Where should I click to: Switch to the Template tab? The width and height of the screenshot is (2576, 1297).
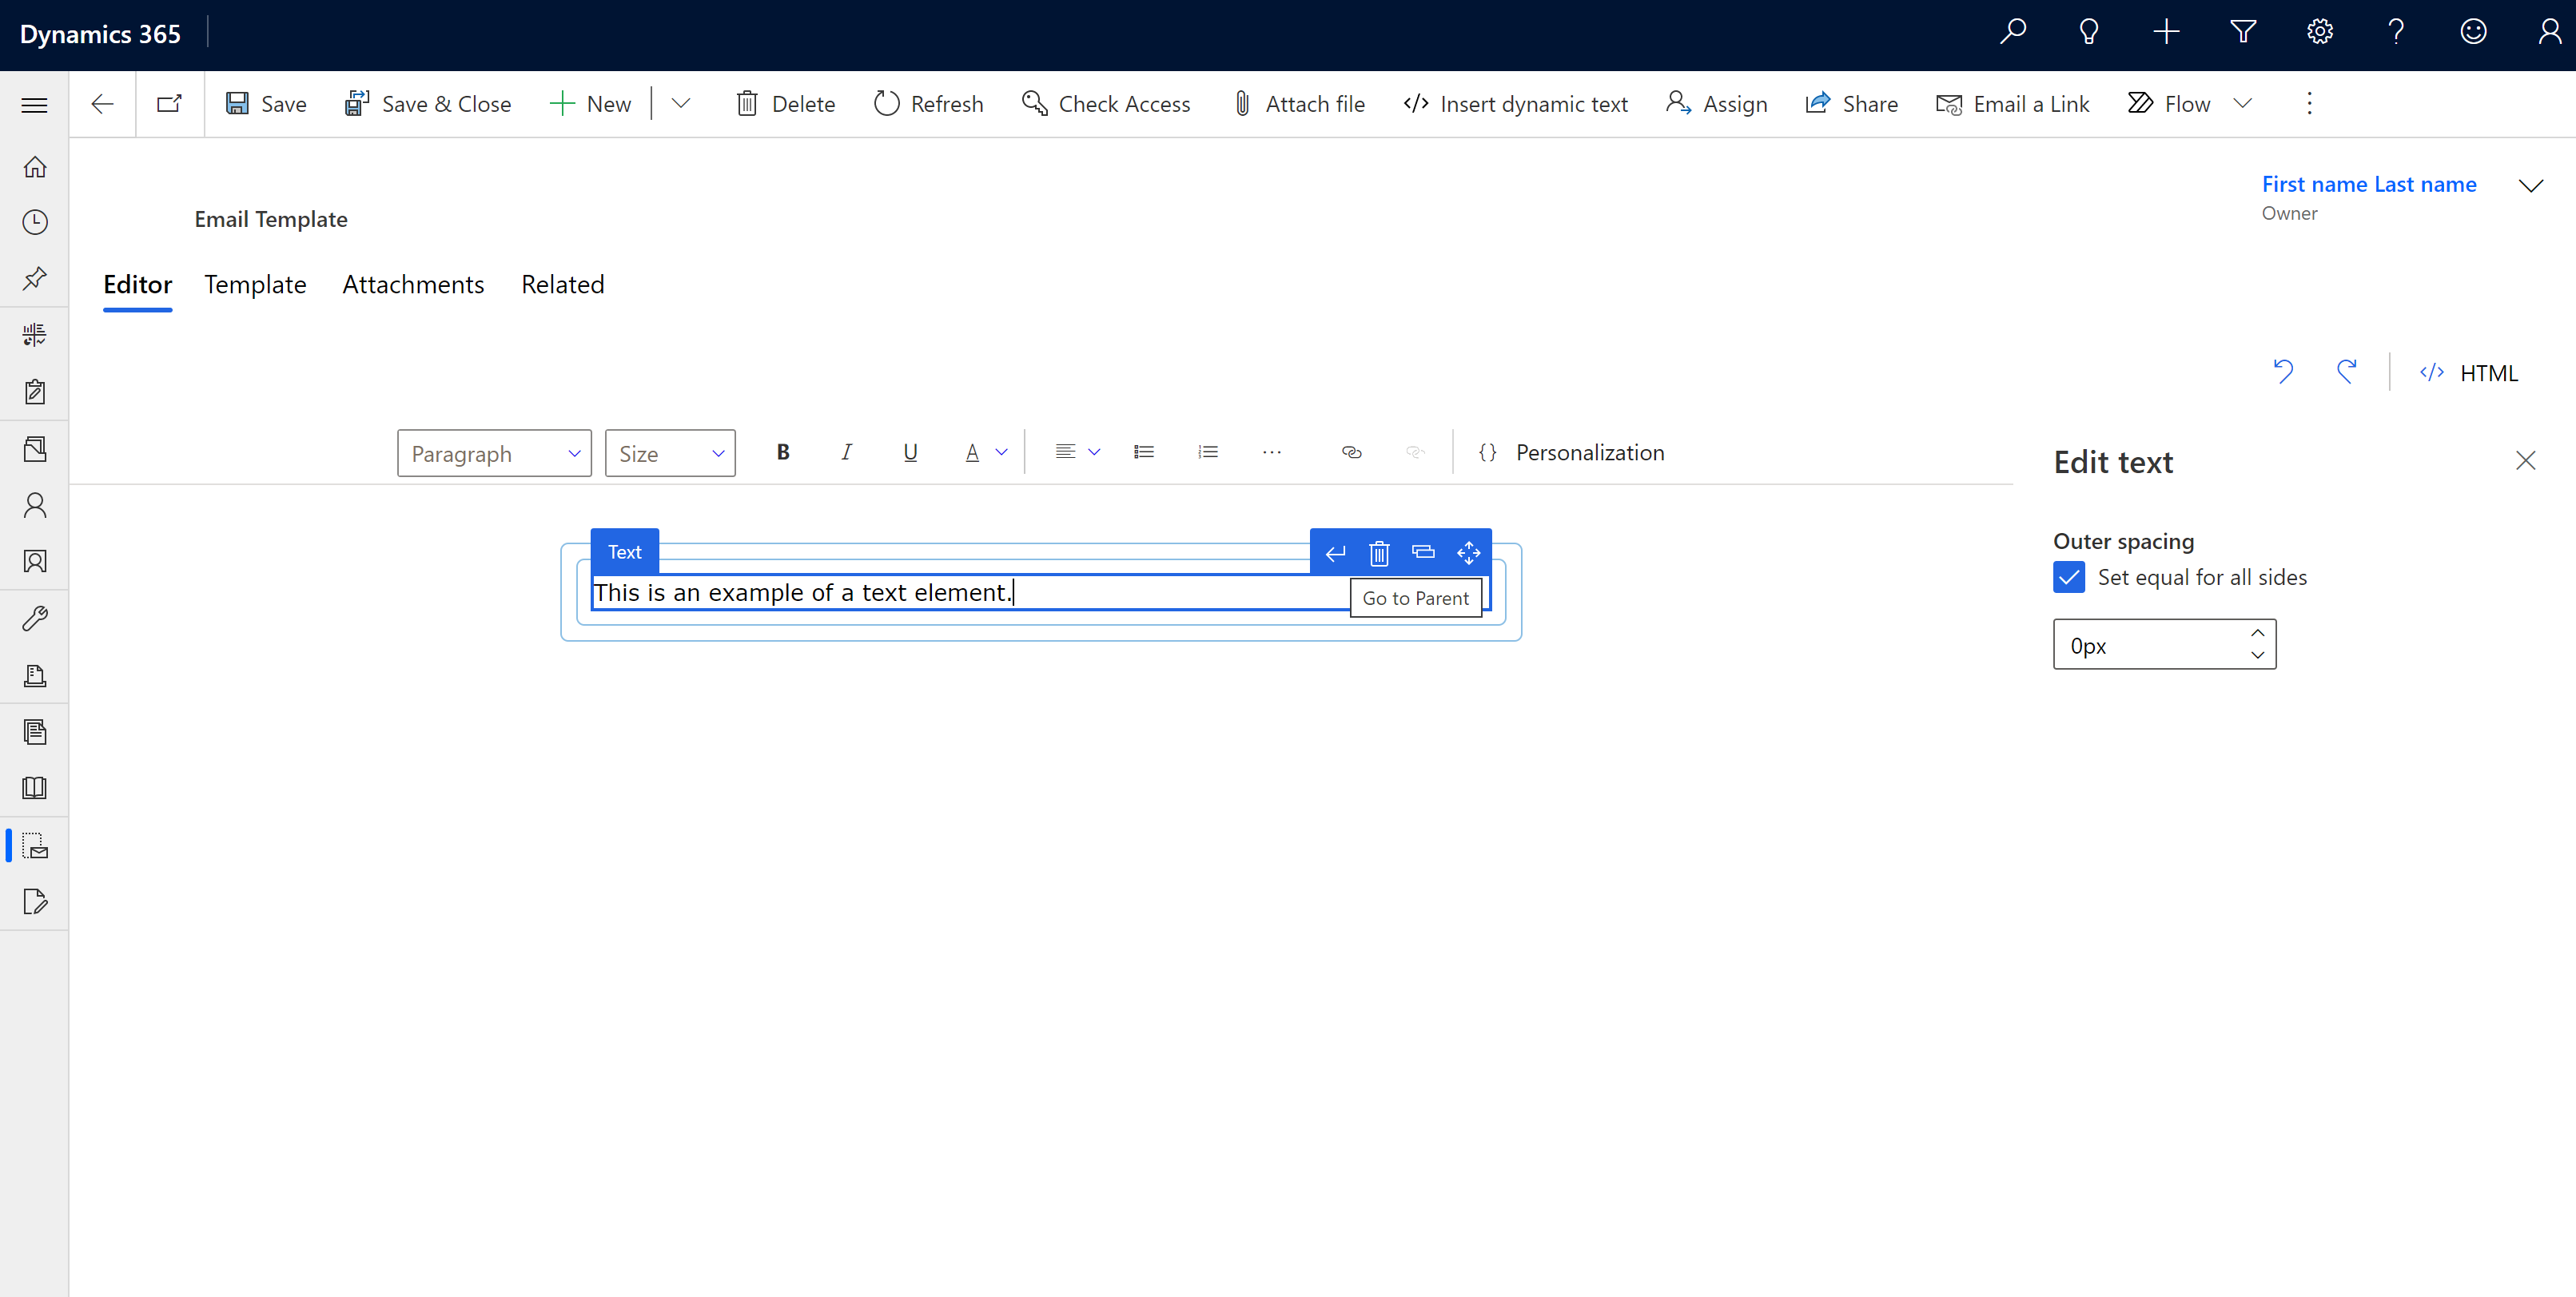click(x=255, y=283)
